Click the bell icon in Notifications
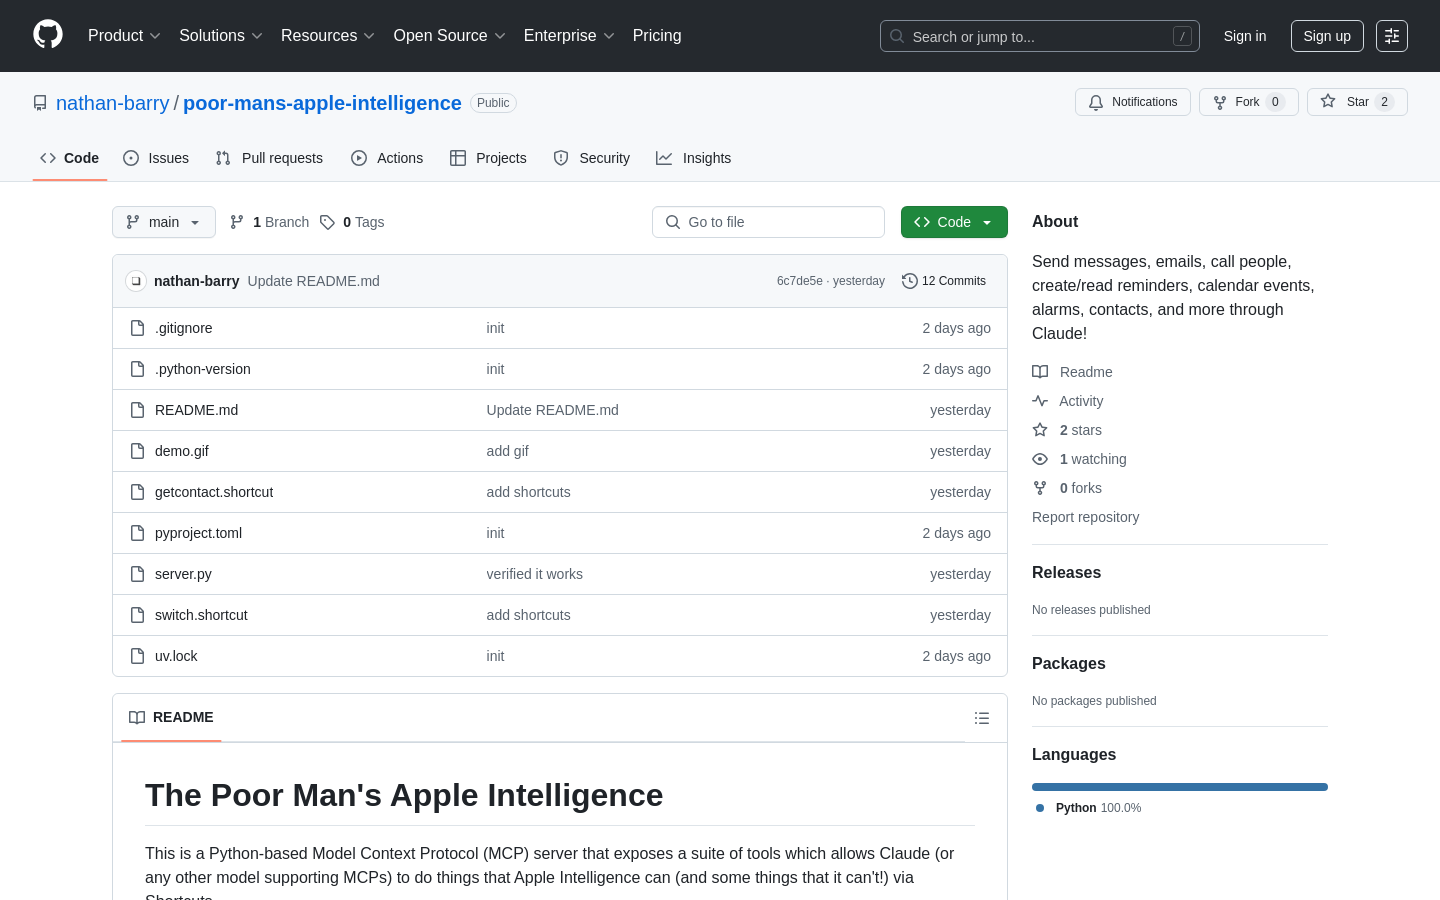Screen dimensions: 1440x900 tap(1096, 102)
